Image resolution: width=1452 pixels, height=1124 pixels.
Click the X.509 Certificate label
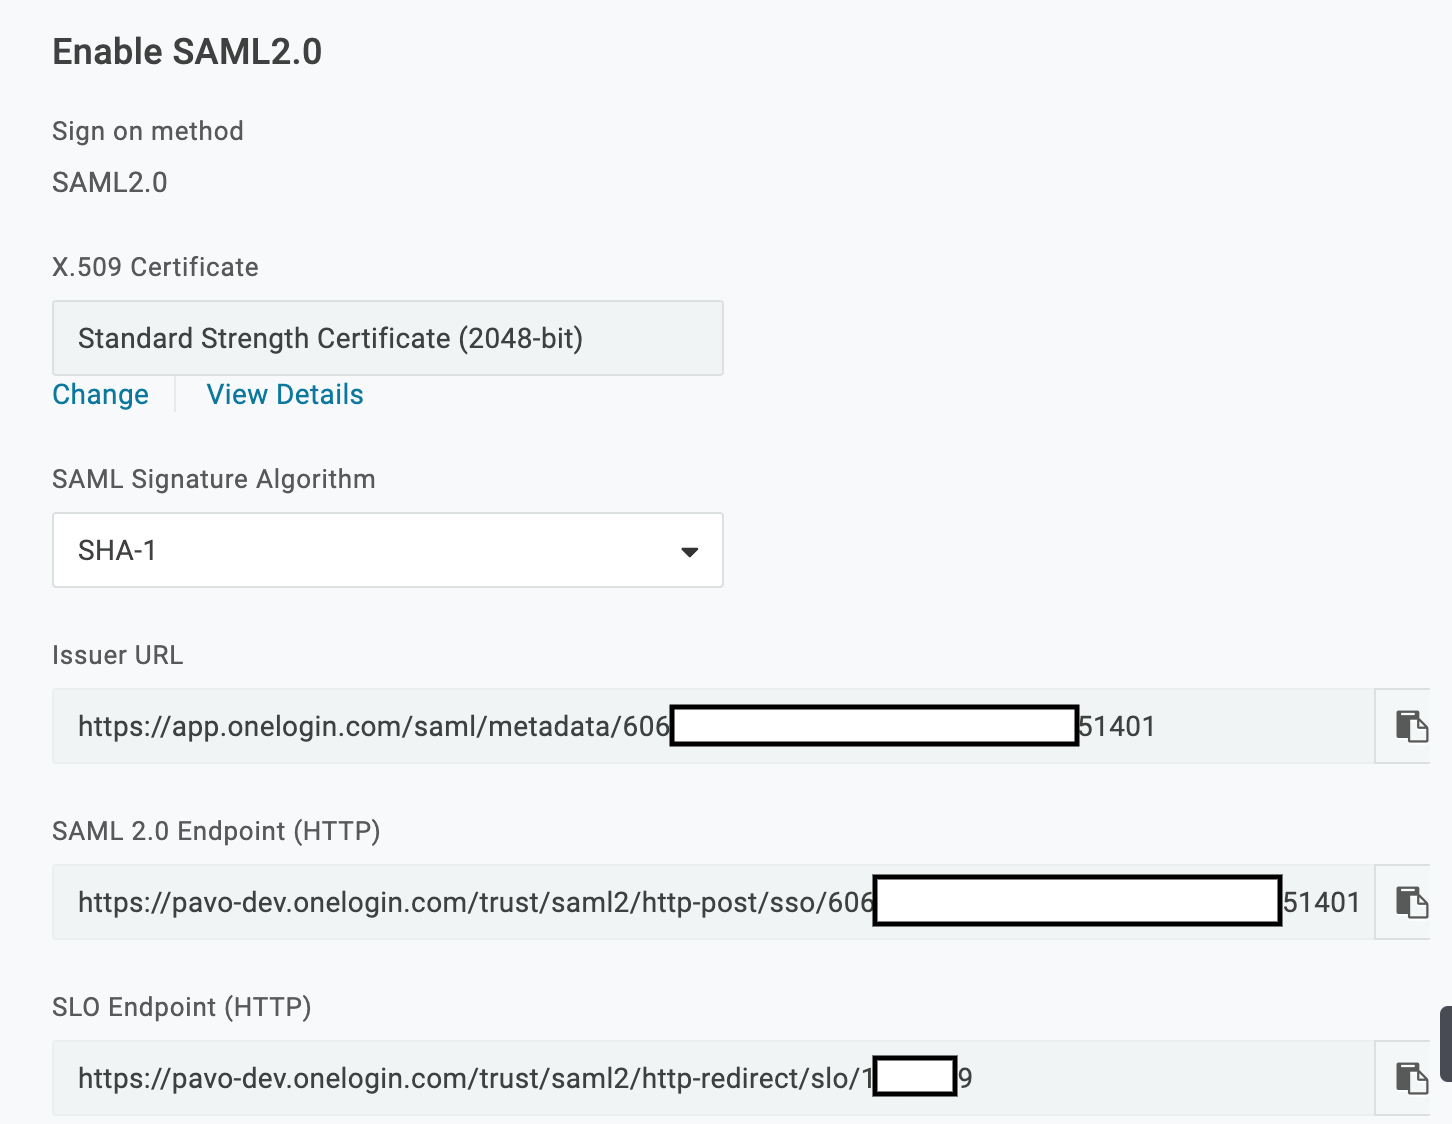point(155,267)
